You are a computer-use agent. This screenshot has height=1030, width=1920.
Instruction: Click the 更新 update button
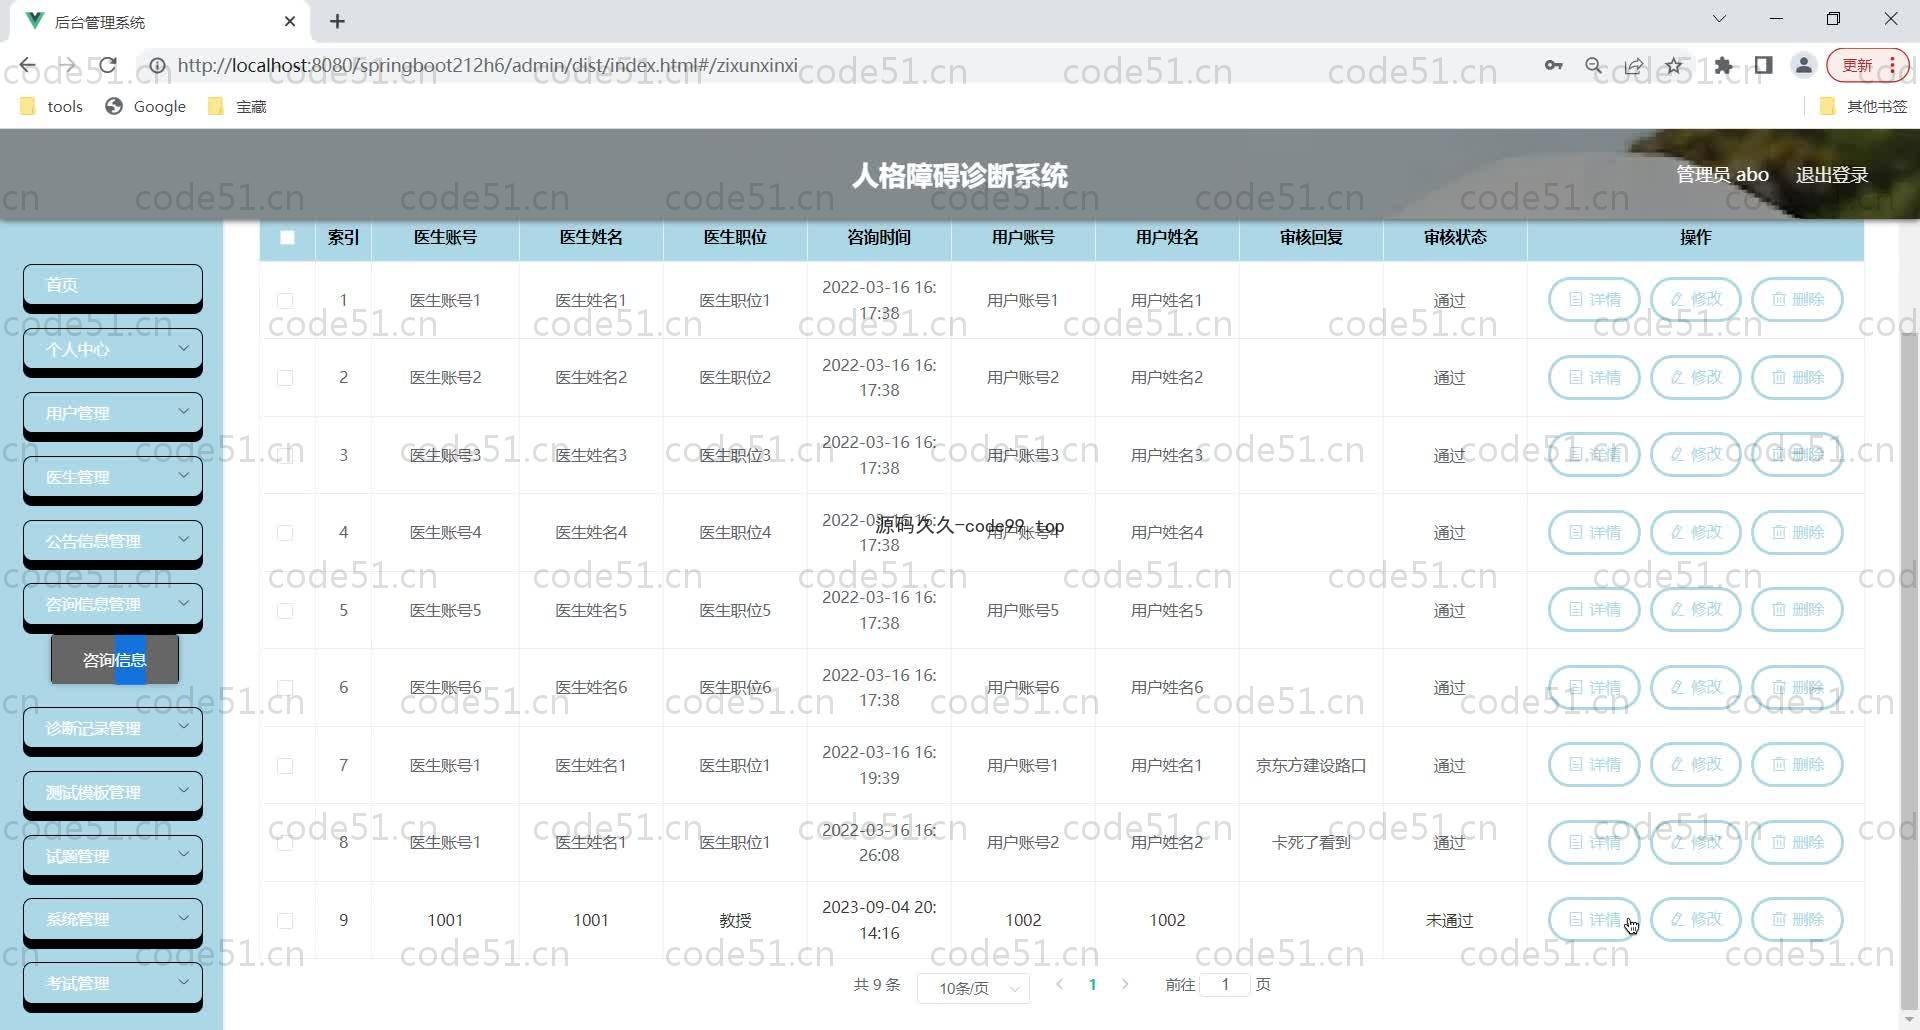pyautogui.click(x=1867, y=66)
